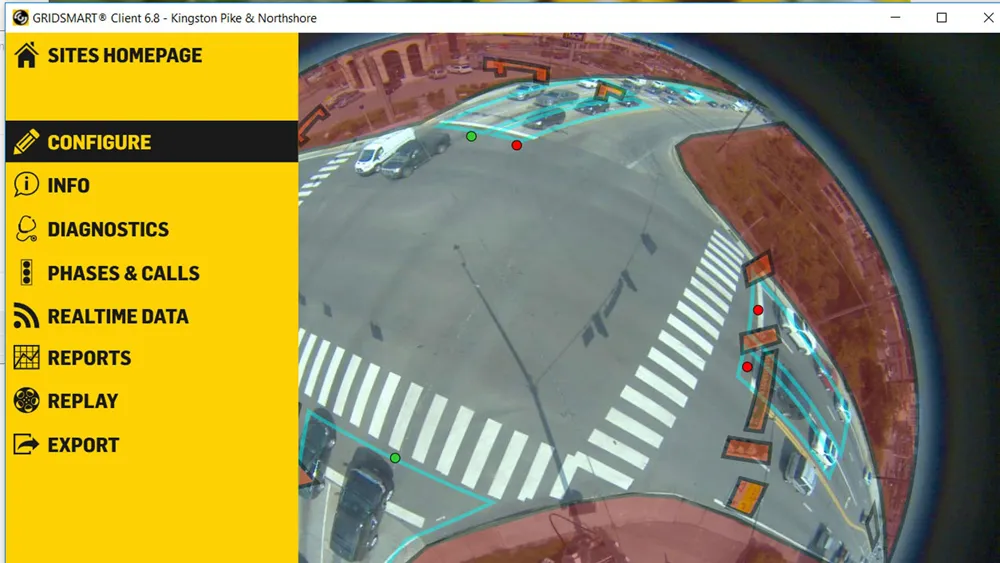Open PHASES & CALLS
Viewport: 1000px width, 563px height.
coord(124,273)
